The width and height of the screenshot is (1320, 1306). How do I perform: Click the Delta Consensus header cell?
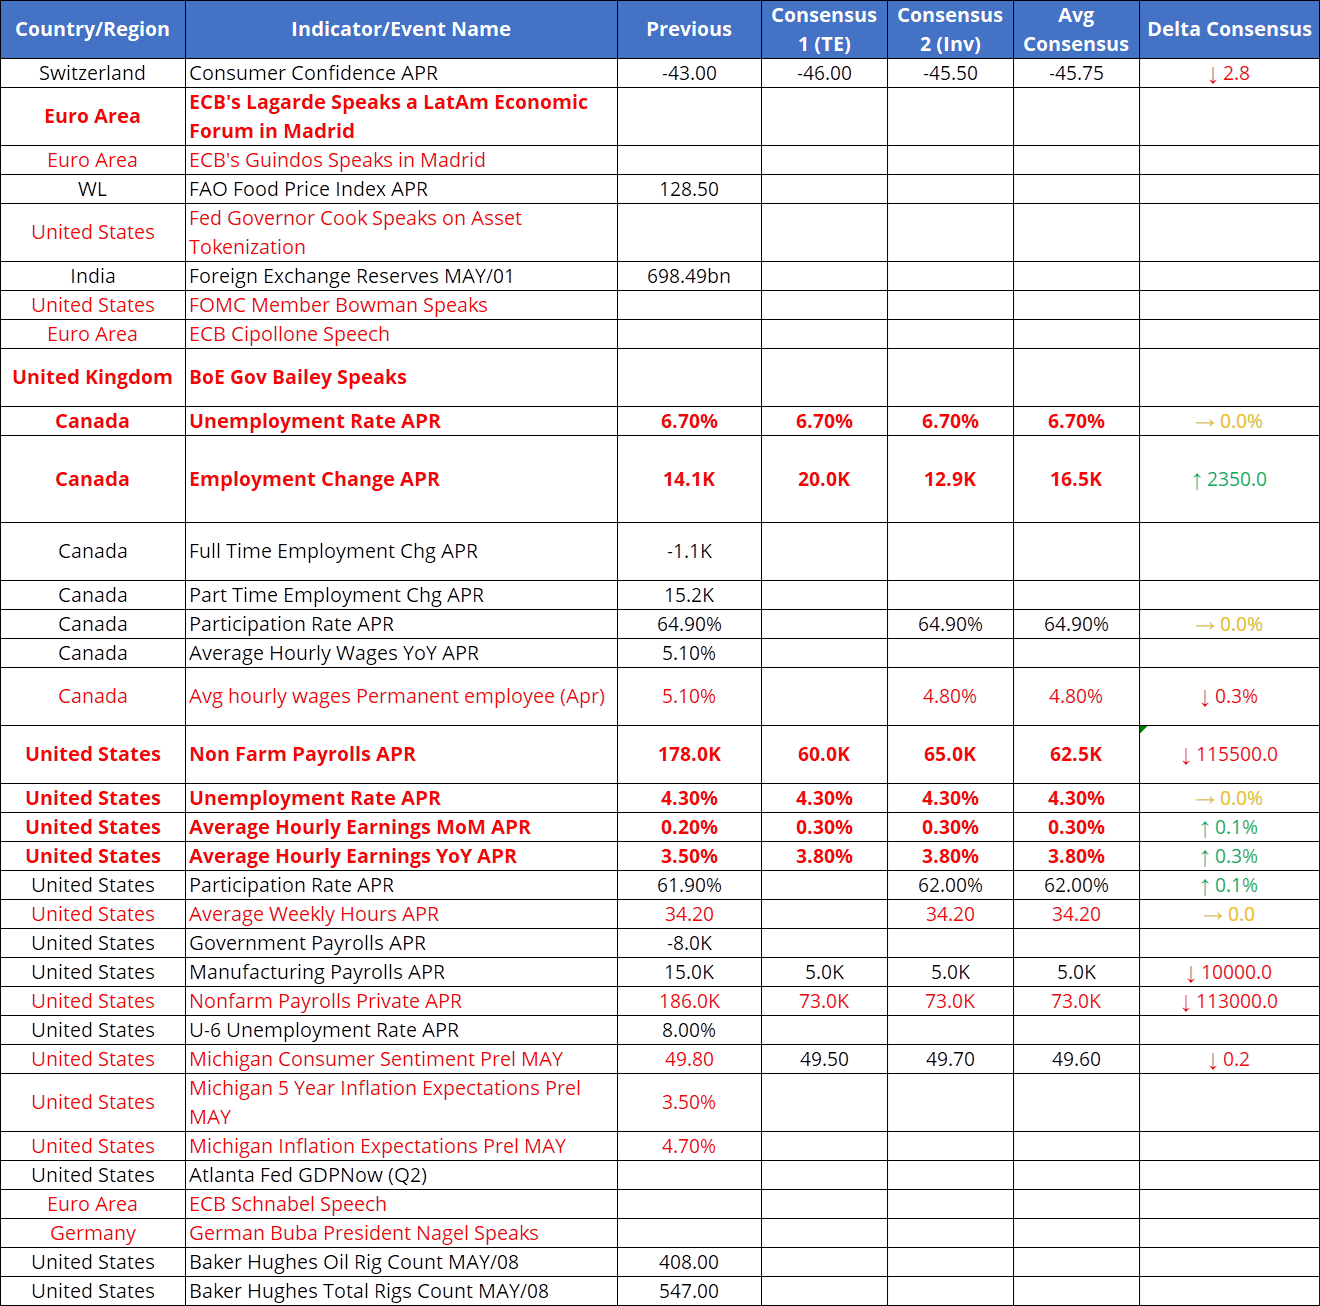tap(1229, 29)
